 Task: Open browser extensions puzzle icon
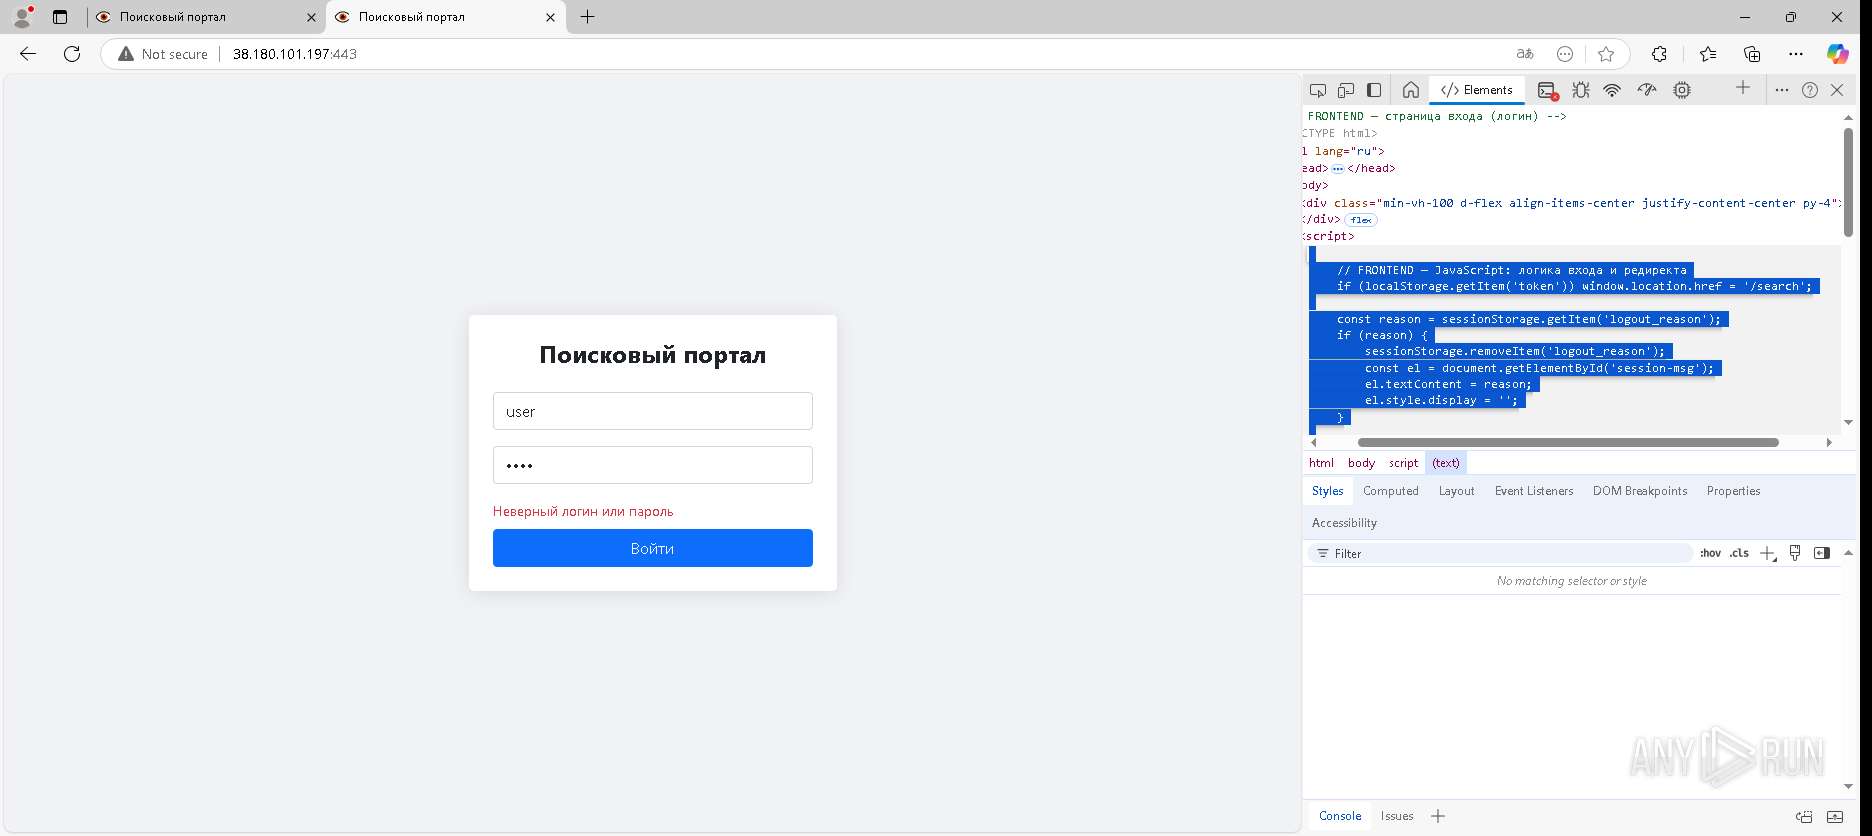click(1659, 54)
